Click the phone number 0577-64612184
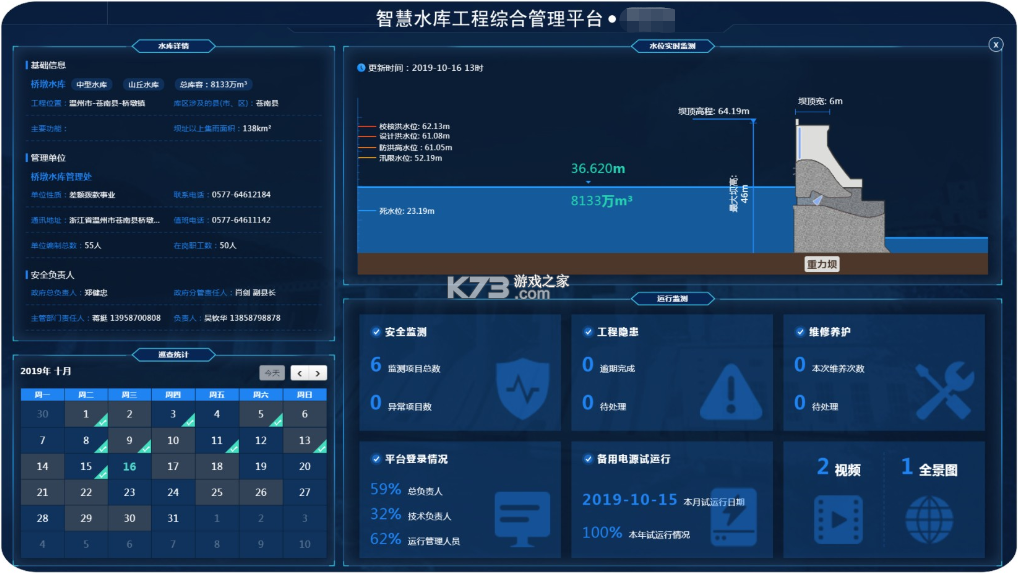 pyautogui.click(x=241, y=195)
